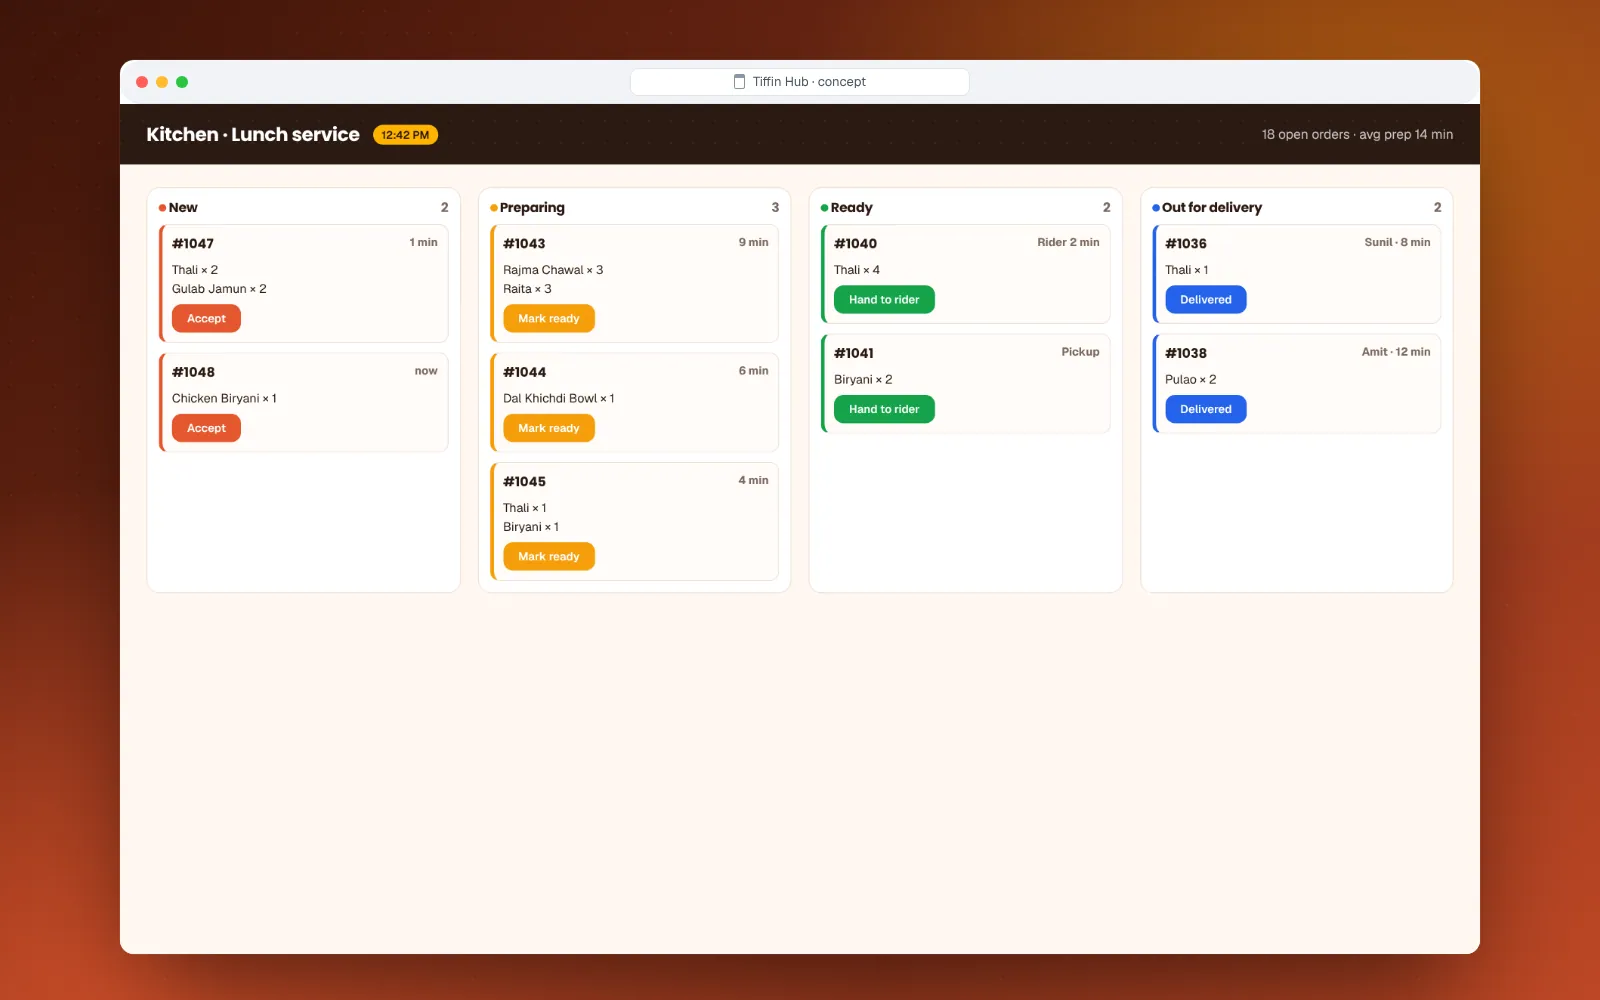Viewport: 1600px width, 1000px height.
Task: Hand order #1040 to rider
Action: (884, 300)
